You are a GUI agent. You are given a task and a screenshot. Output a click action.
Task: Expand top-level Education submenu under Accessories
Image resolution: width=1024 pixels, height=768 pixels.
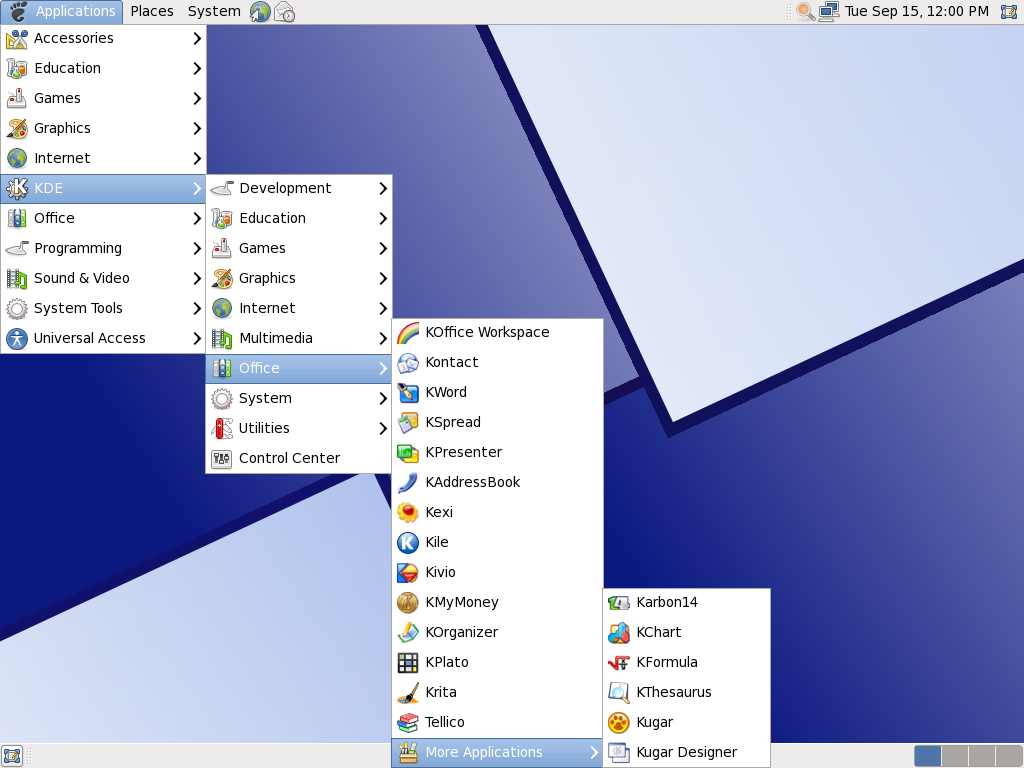103,69
